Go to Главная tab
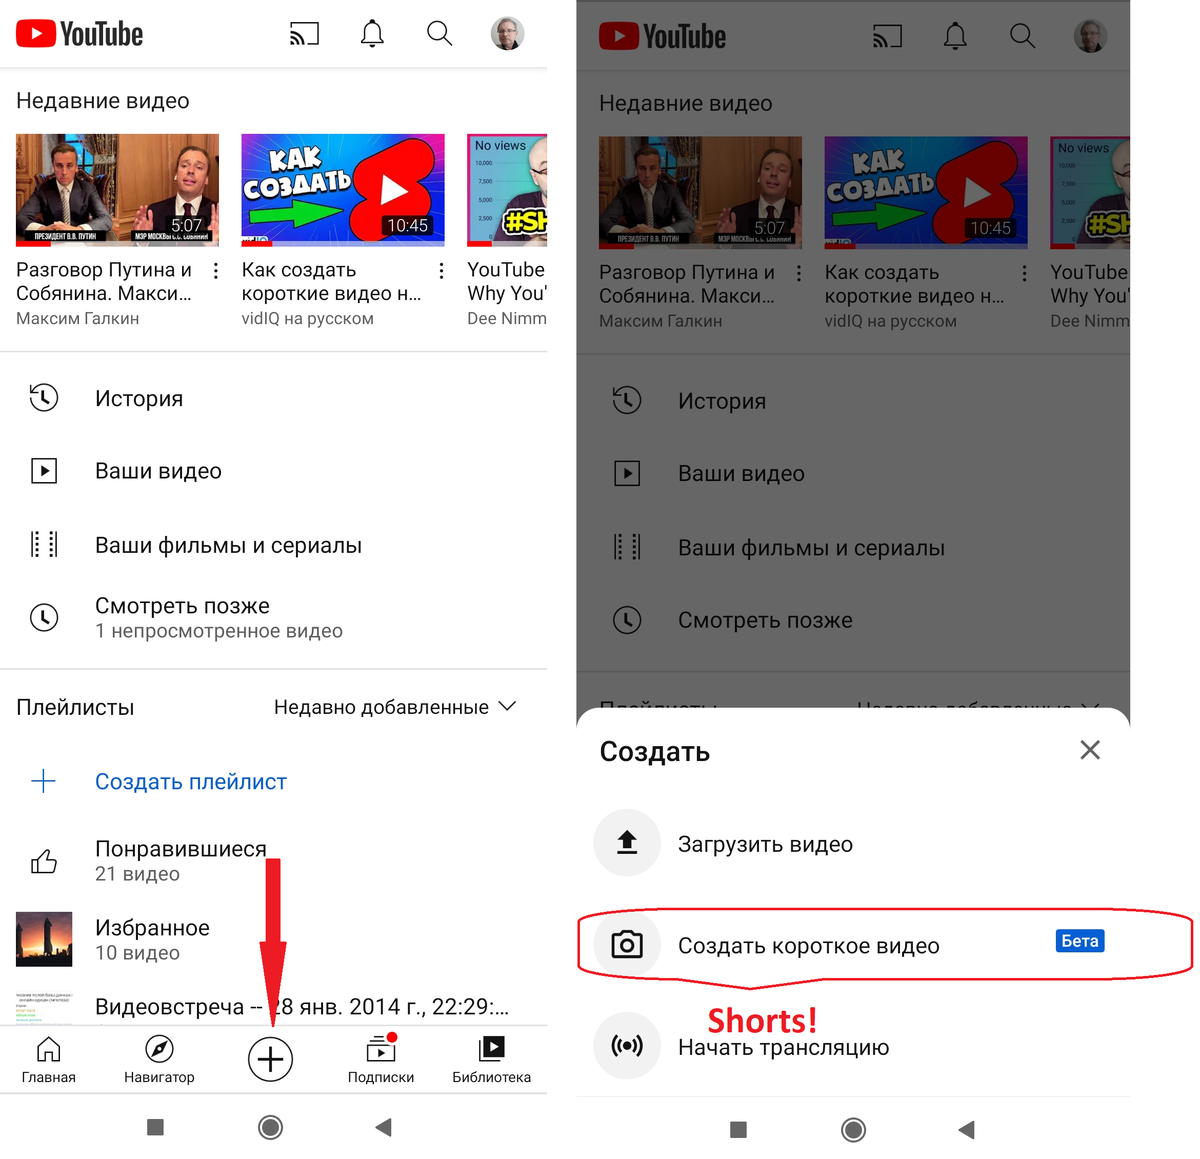The image size is (1200, 1159). click(49, 1060)
